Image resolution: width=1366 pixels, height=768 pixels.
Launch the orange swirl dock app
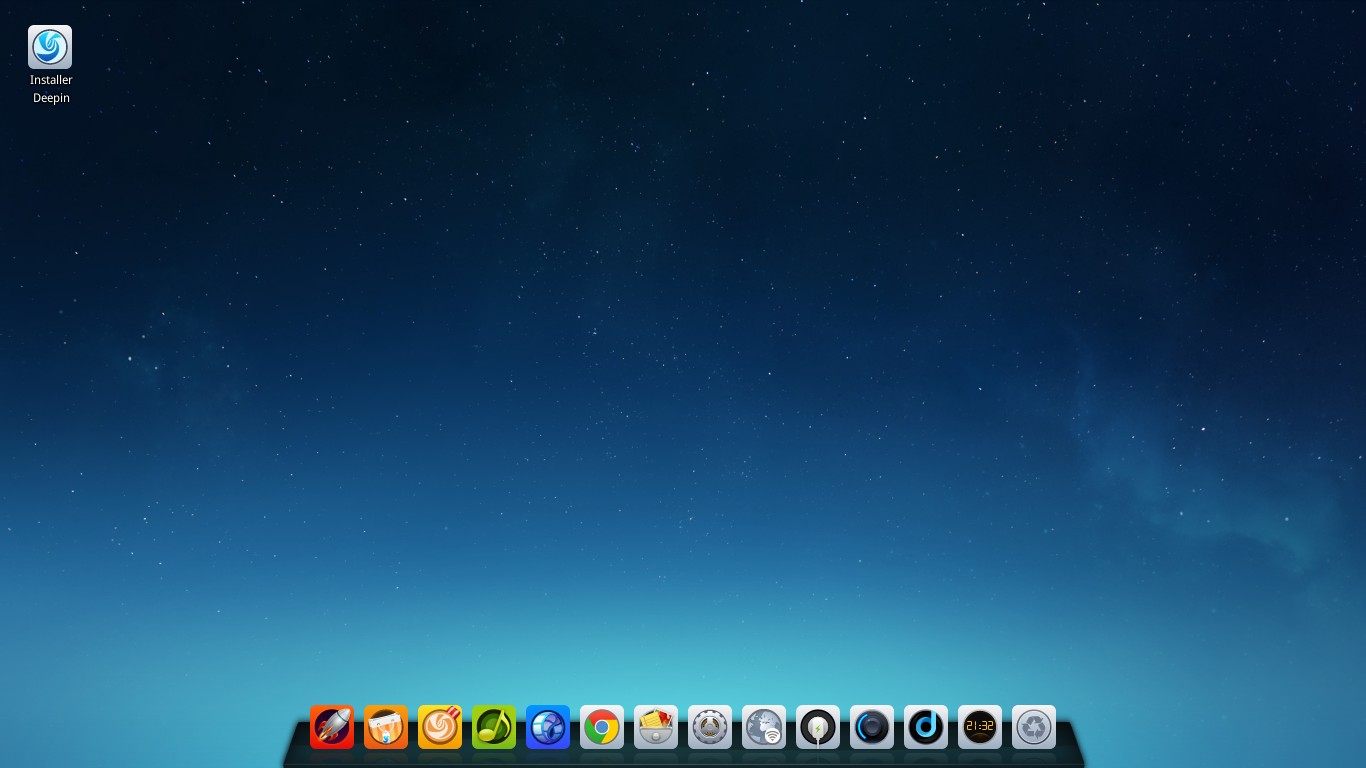click(440, 727)
